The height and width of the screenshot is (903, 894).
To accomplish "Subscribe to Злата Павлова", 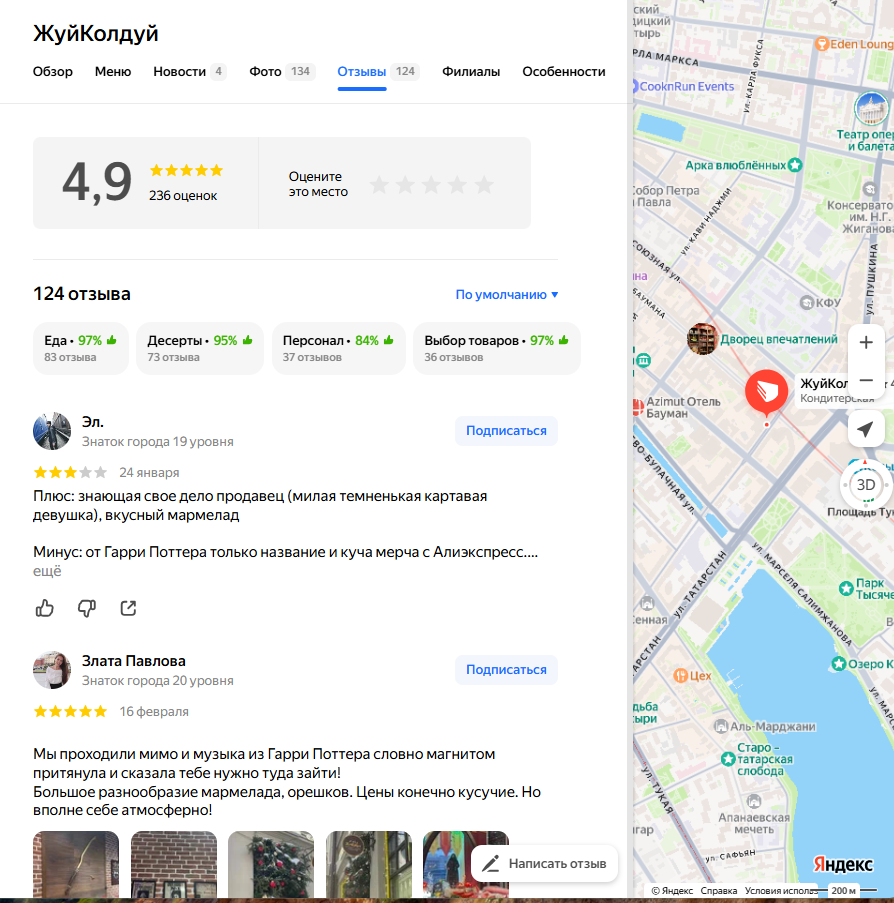I will (506, 670).
